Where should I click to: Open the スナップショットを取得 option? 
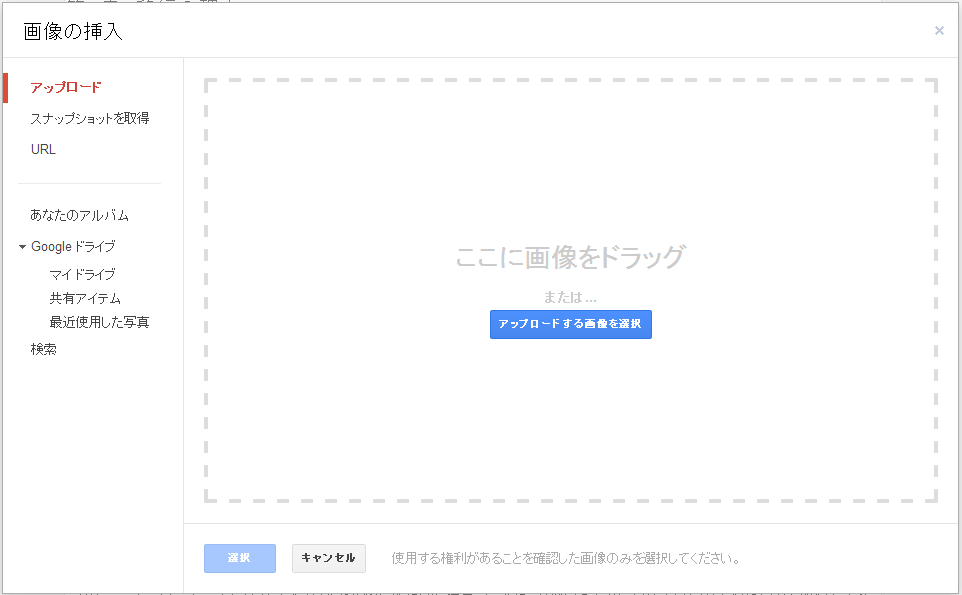pos(90,118)
